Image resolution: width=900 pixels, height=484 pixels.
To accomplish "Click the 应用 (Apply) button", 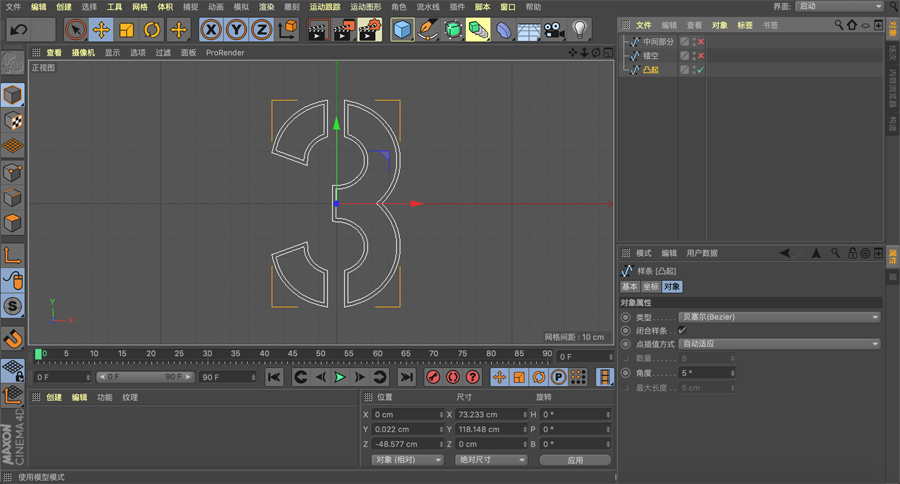I will (x=575, y=460).
